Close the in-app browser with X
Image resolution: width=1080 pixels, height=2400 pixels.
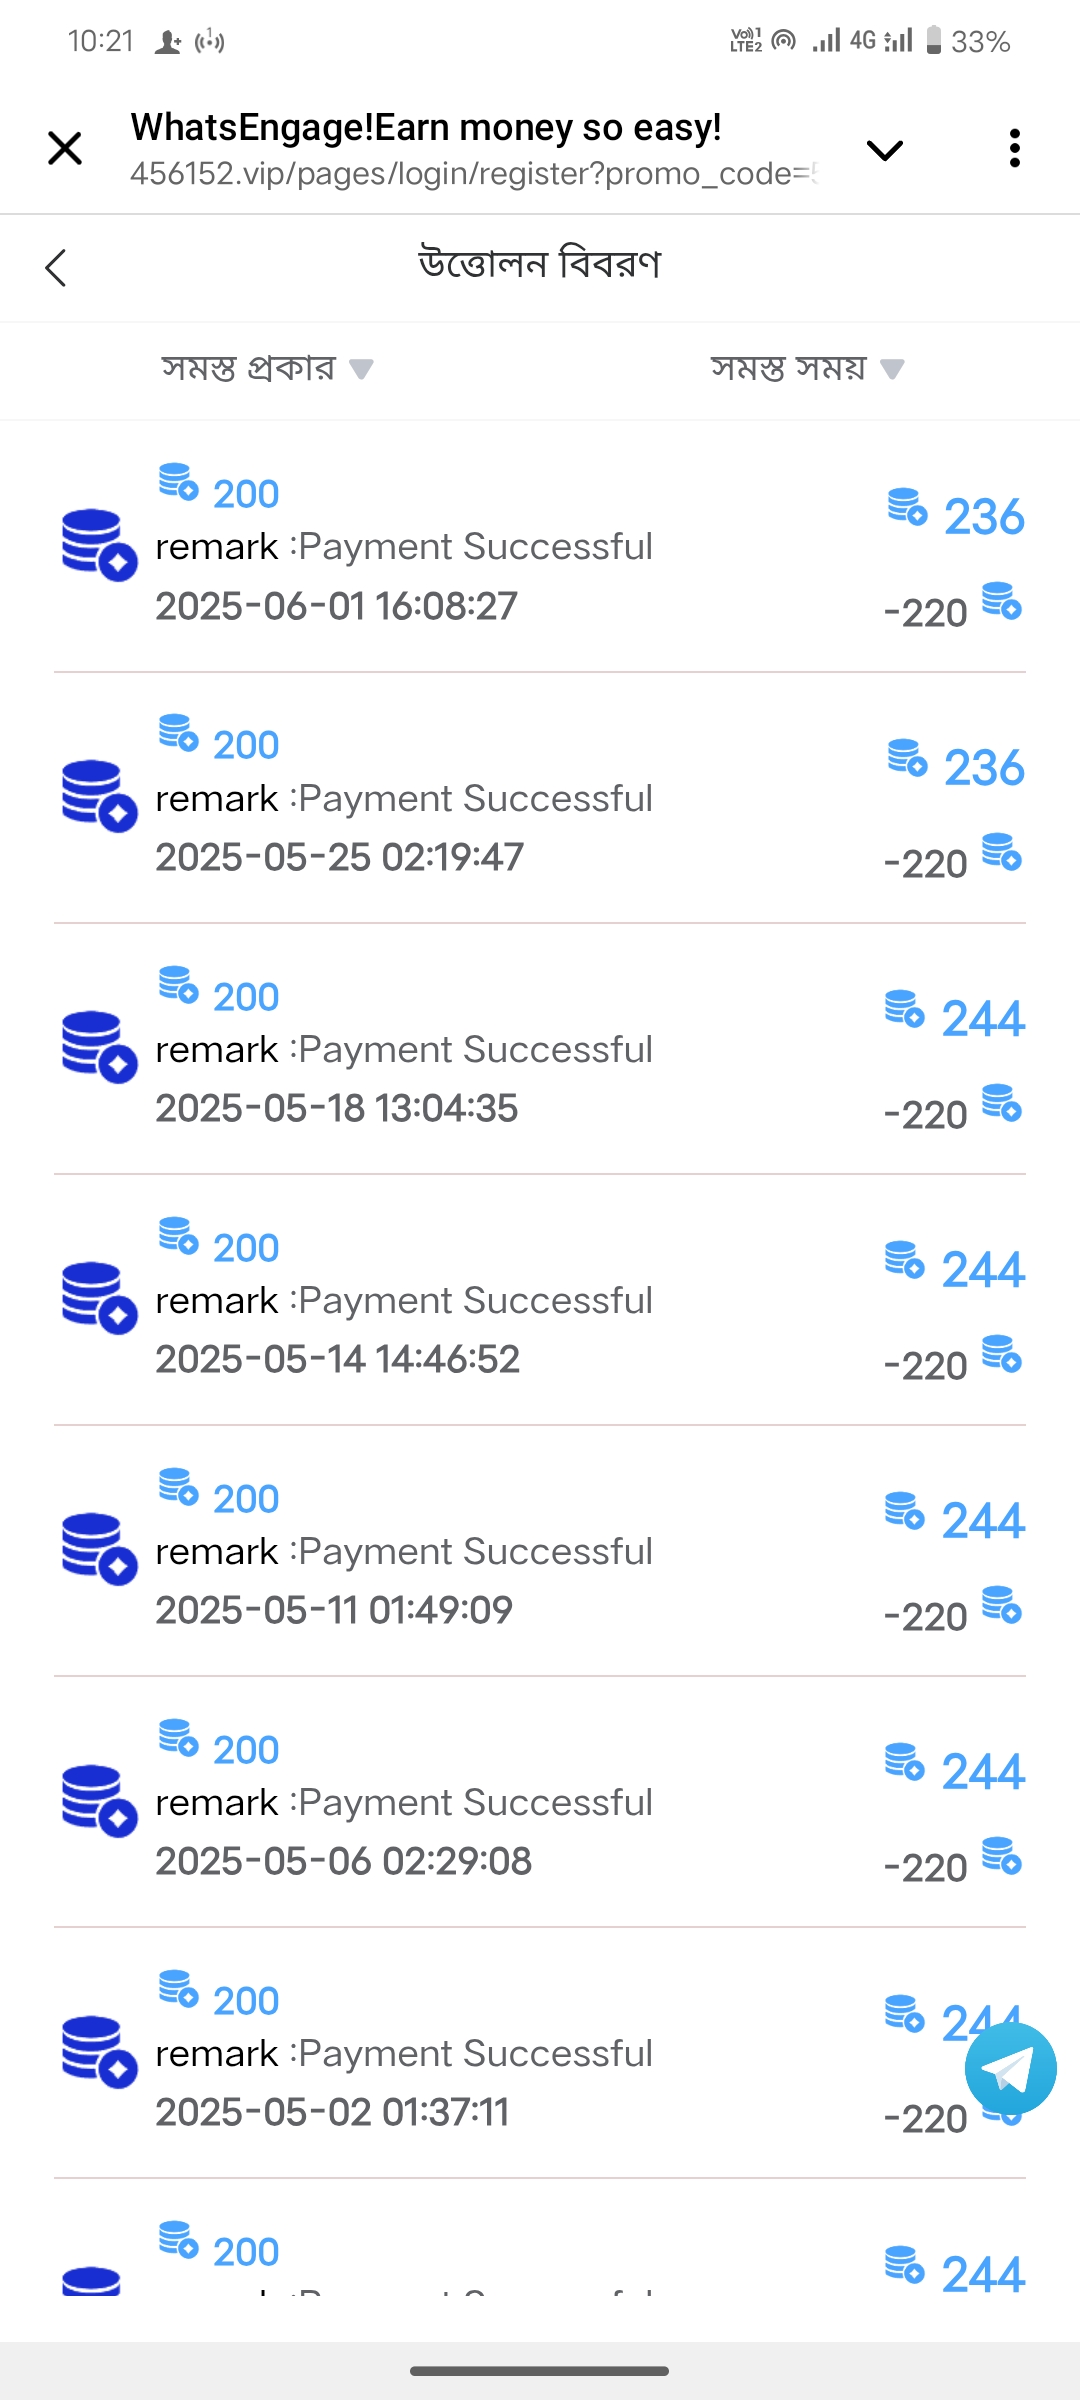click(x=65, y=149)
